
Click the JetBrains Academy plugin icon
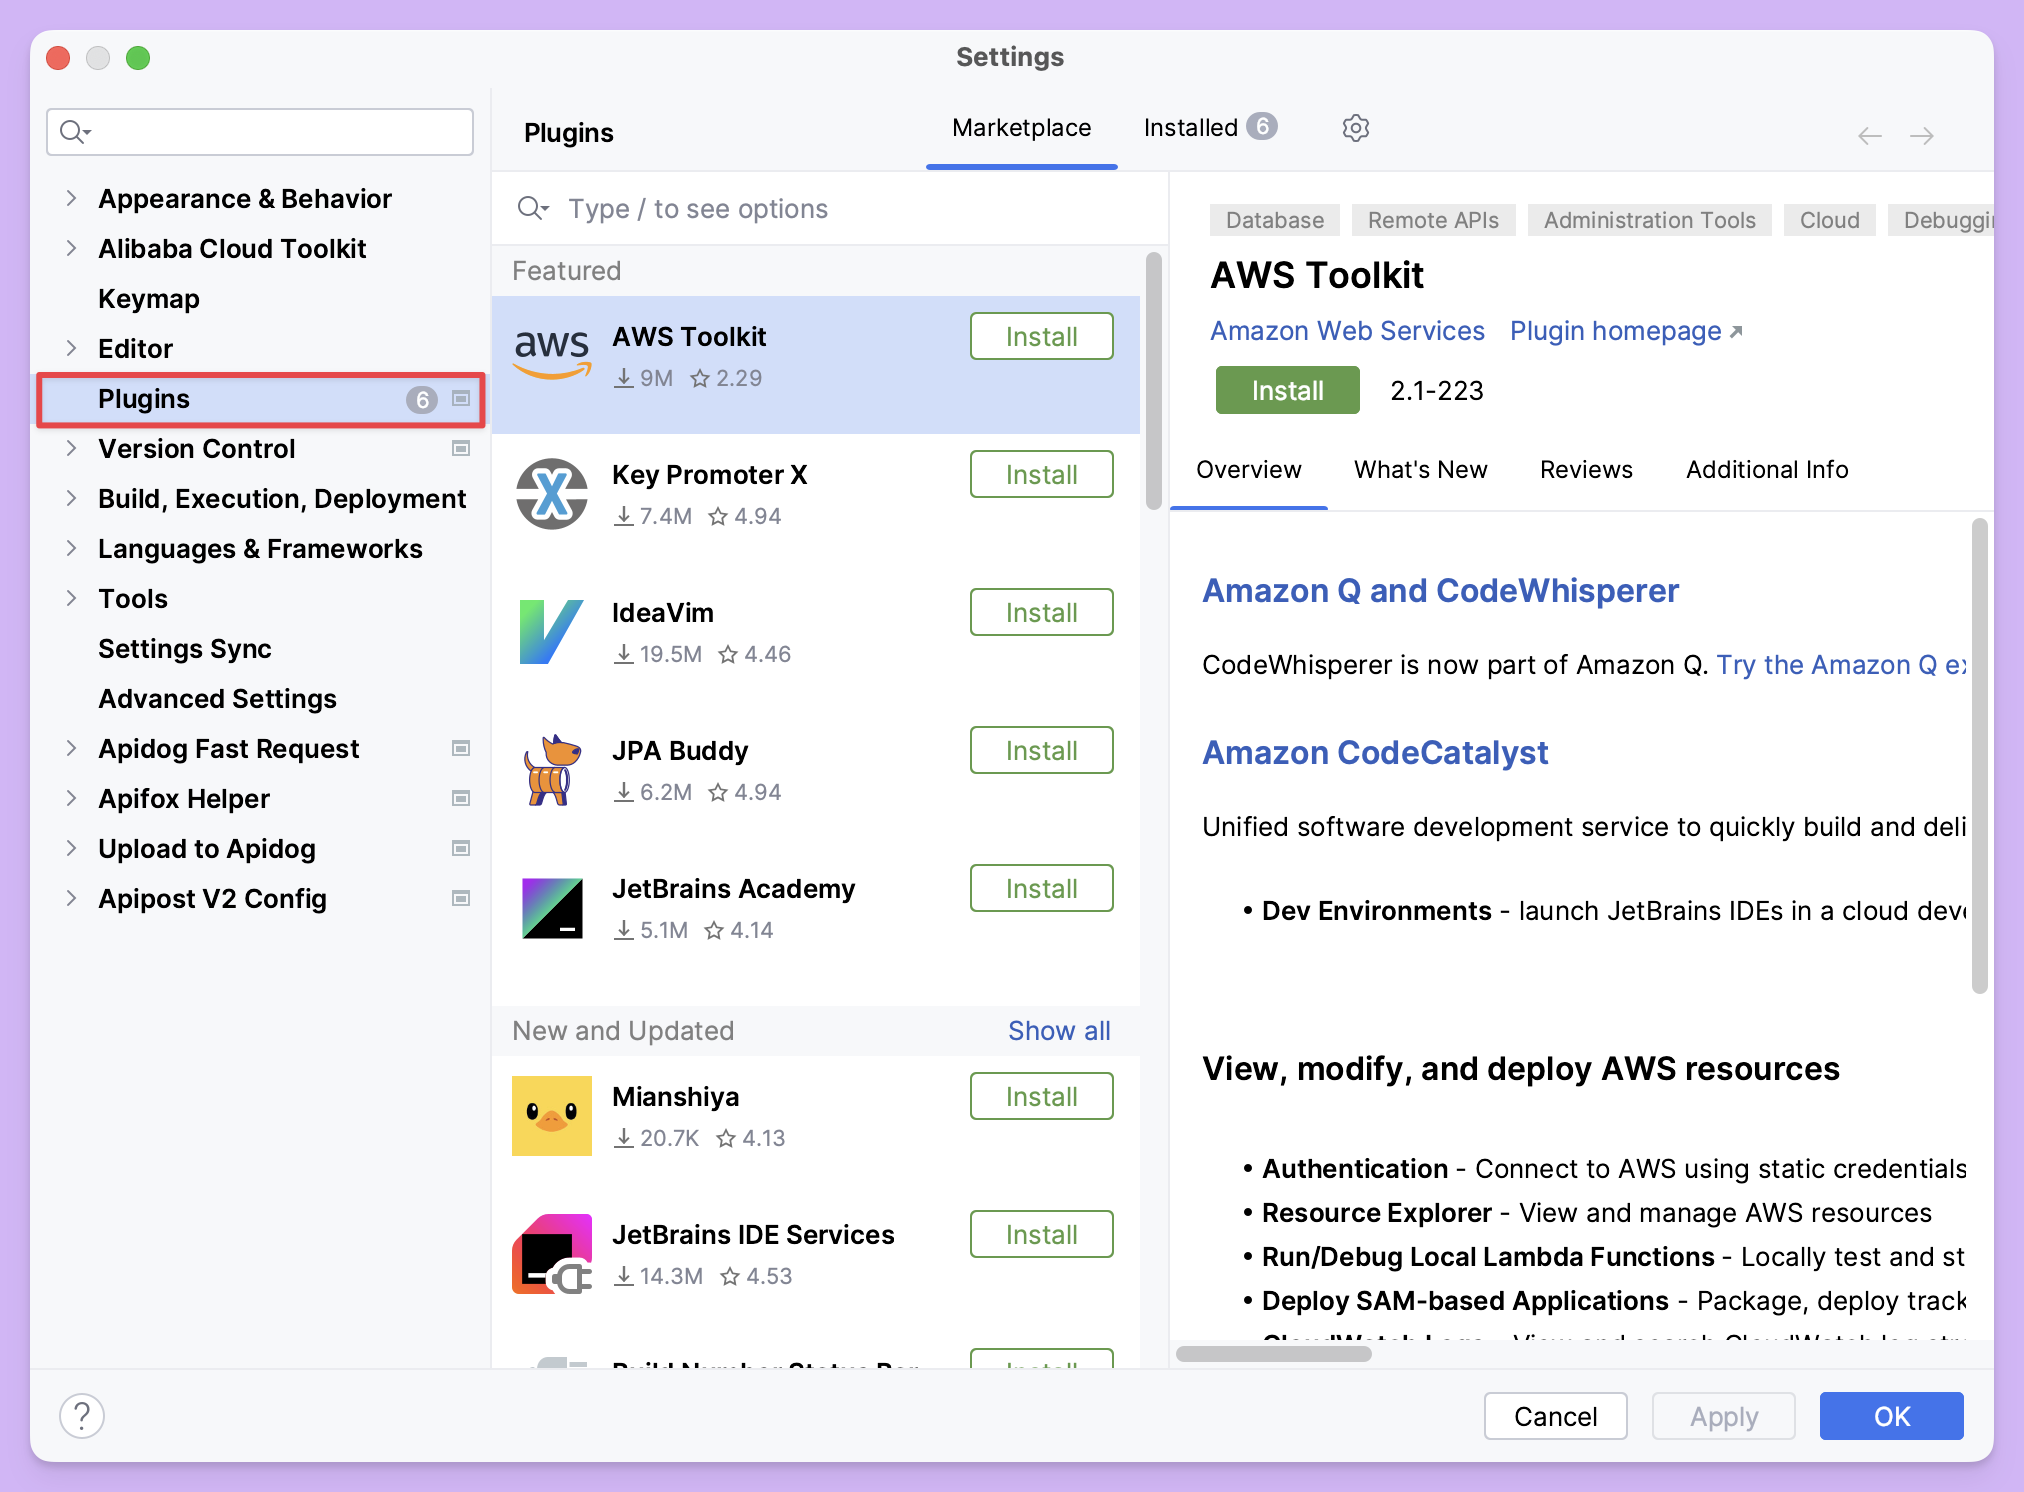(551, 907)
